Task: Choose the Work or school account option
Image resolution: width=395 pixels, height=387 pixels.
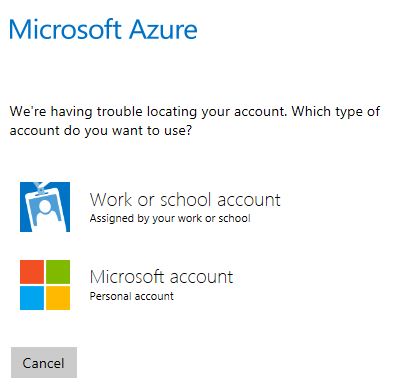Action: click(150, 207)
